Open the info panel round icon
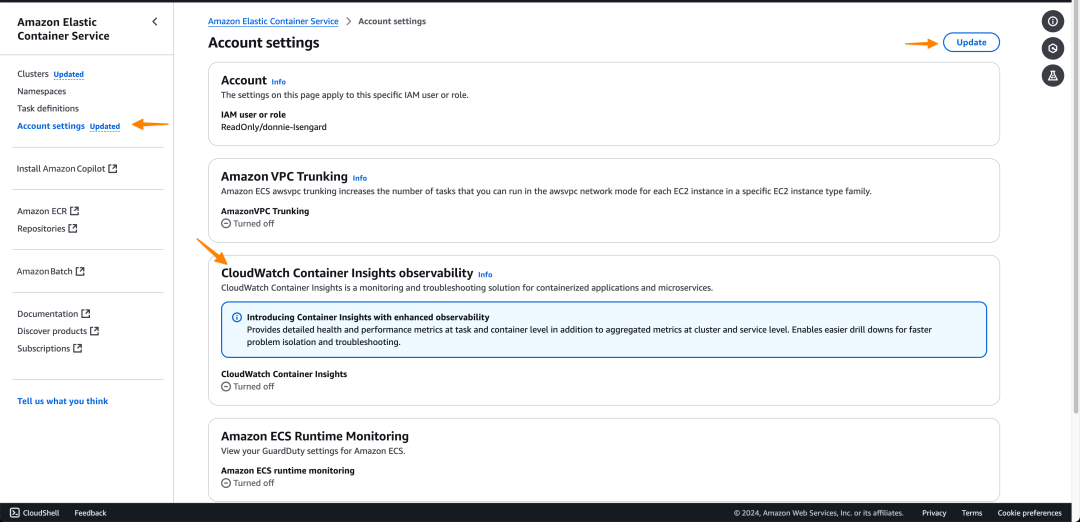Viewport: 1080px width, 522px height. [1052, 21]
